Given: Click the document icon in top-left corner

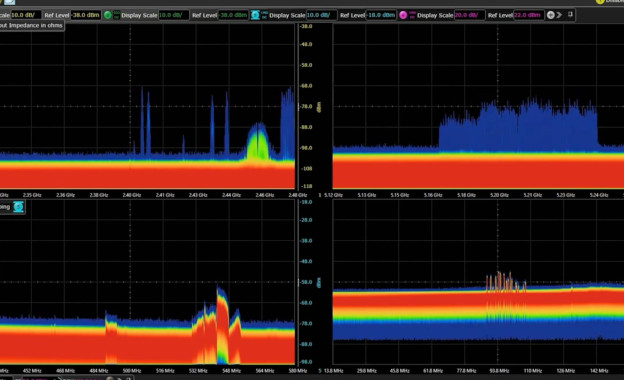Looking at the screenshot, I should 9,2.
